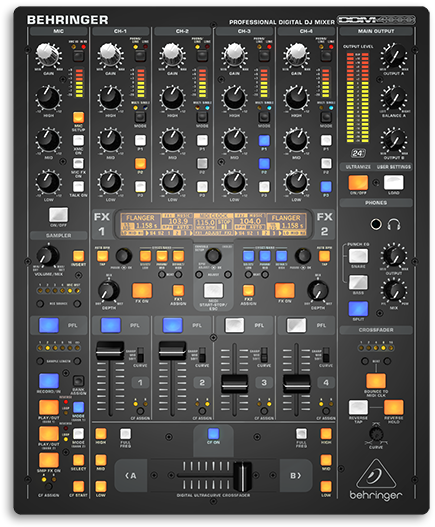Toggle the SPLIT button in phones section
This screenshot has height=527, width=435.
(358, 309)
